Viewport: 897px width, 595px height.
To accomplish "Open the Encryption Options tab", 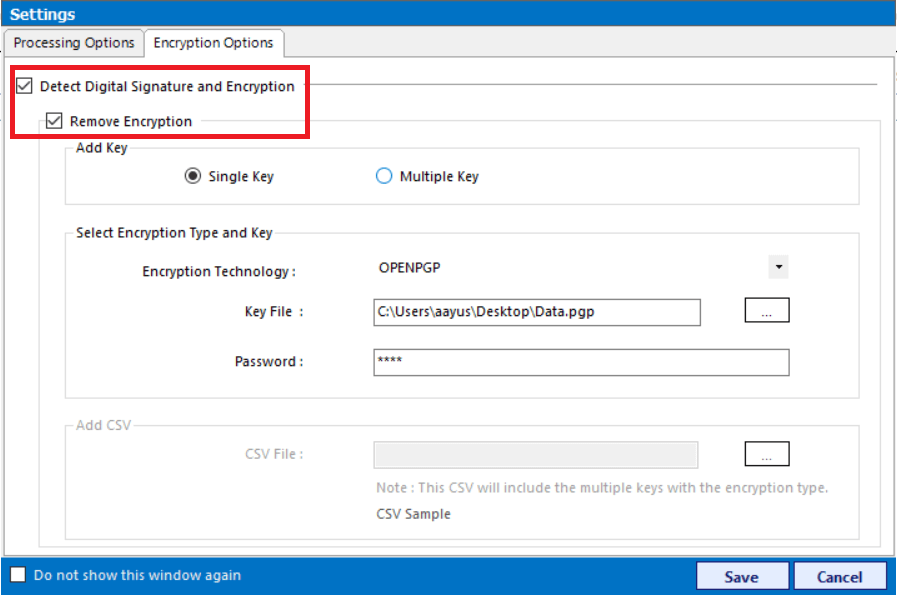I will [x=214, y=43].
